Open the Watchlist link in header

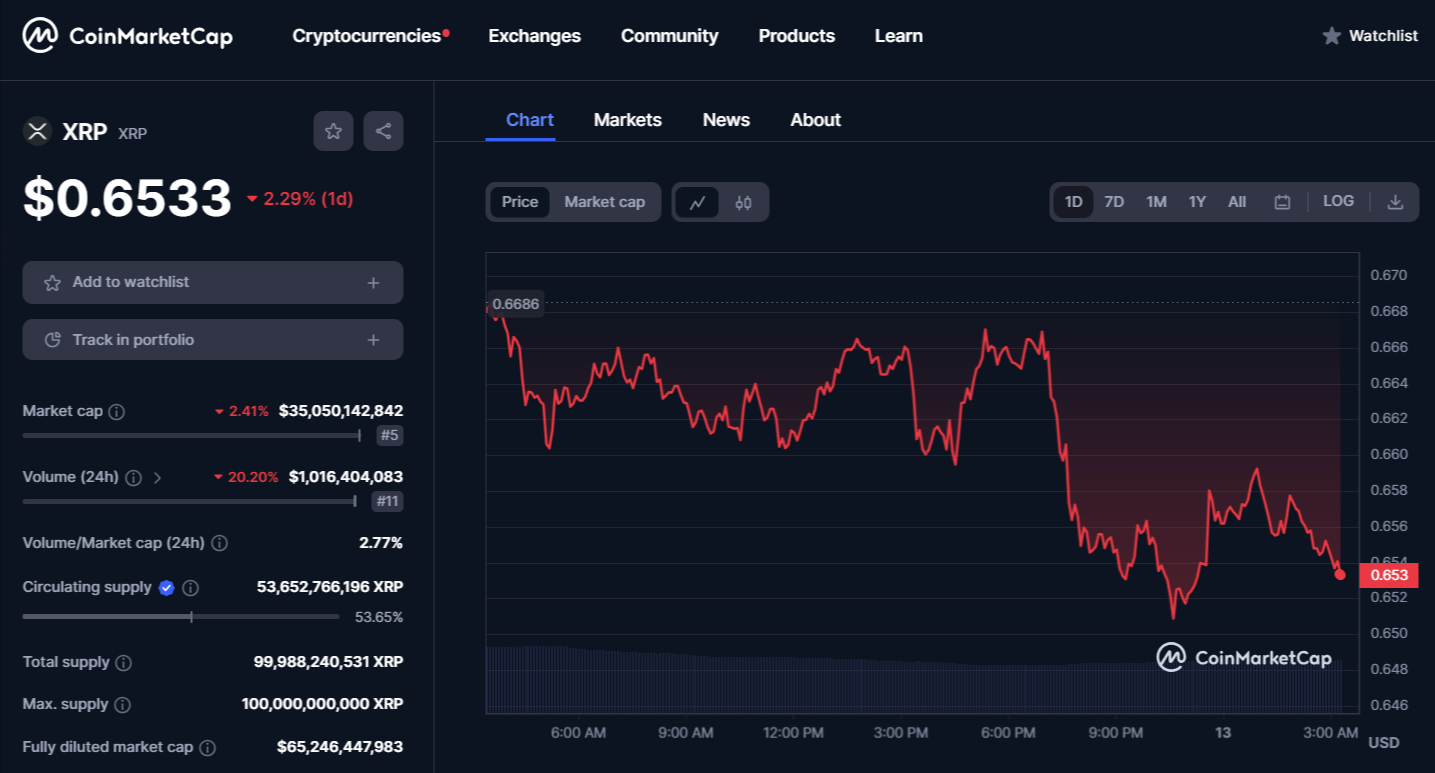(1383, 36)
